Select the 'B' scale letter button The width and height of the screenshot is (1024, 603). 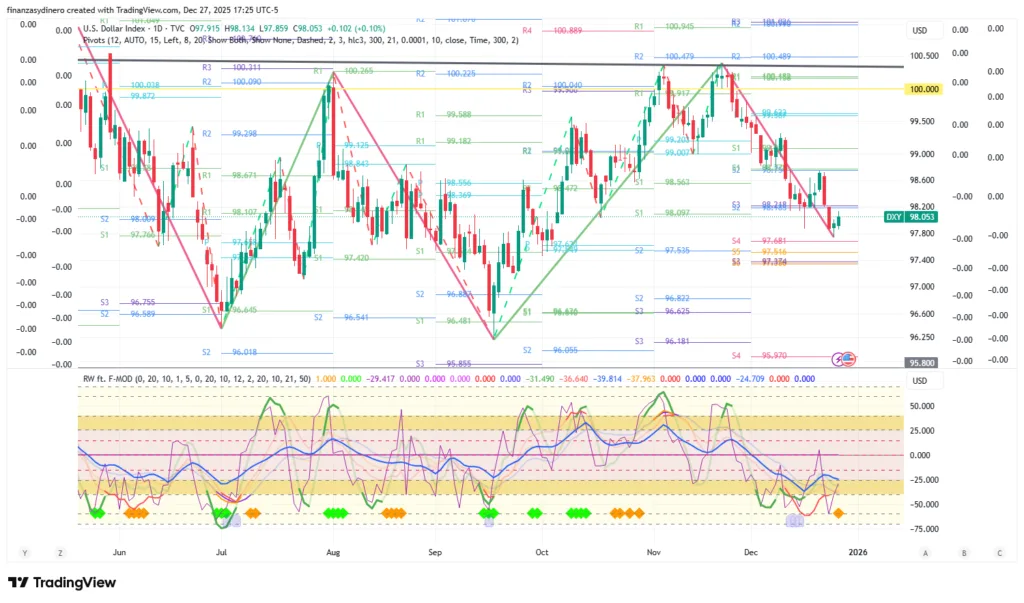963,552
